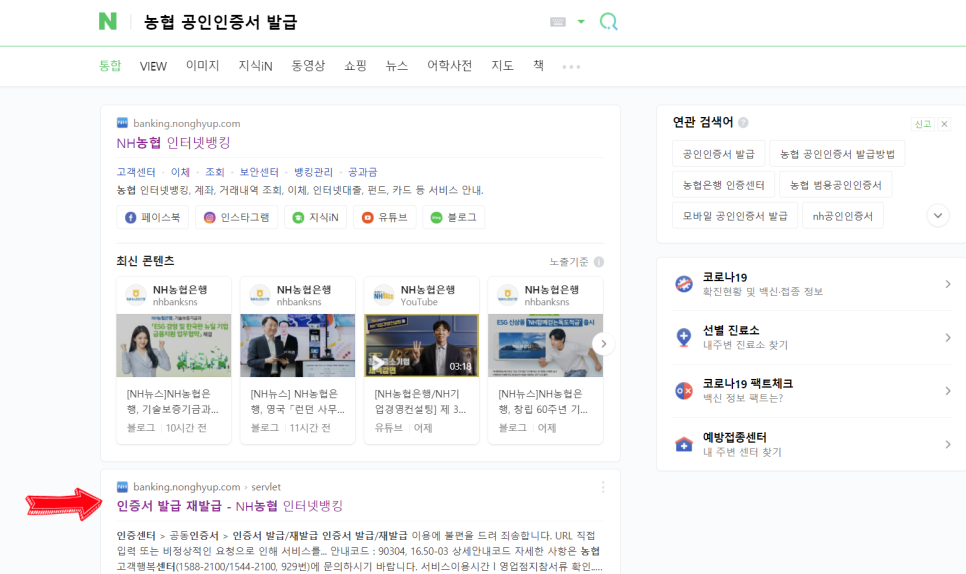This screenshot has height=574, width=966.
Task: Click the 인스타그램 button
Action: coord(237,217)
